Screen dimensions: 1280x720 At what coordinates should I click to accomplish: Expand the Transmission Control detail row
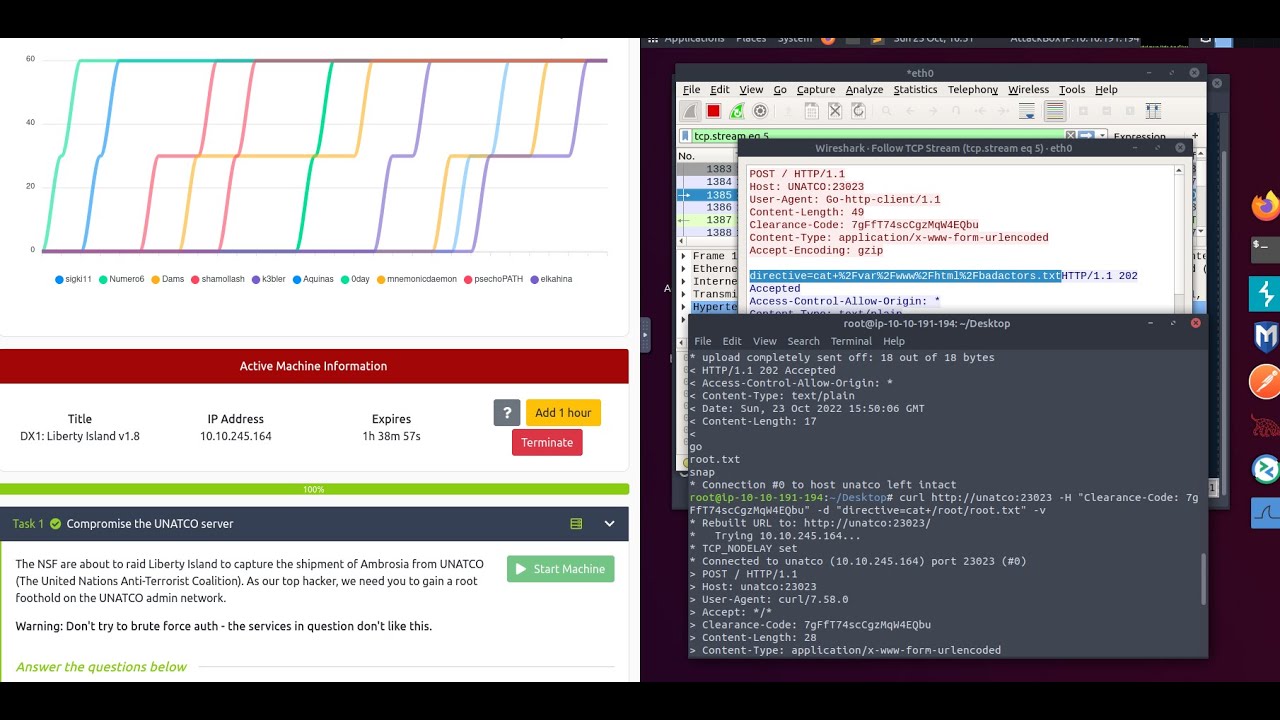pos(683,295)
